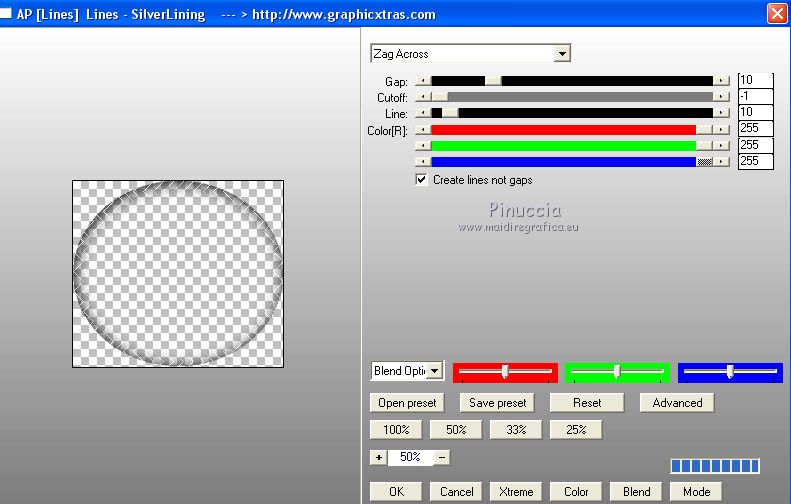Click the Color button

coord(576,491)
